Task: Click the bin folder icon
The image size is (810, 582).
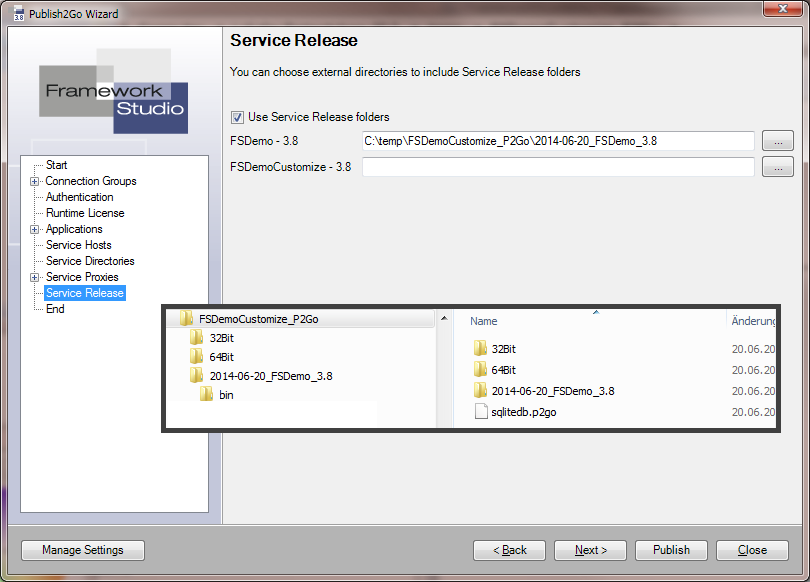Action: click(x=206, y=395)
